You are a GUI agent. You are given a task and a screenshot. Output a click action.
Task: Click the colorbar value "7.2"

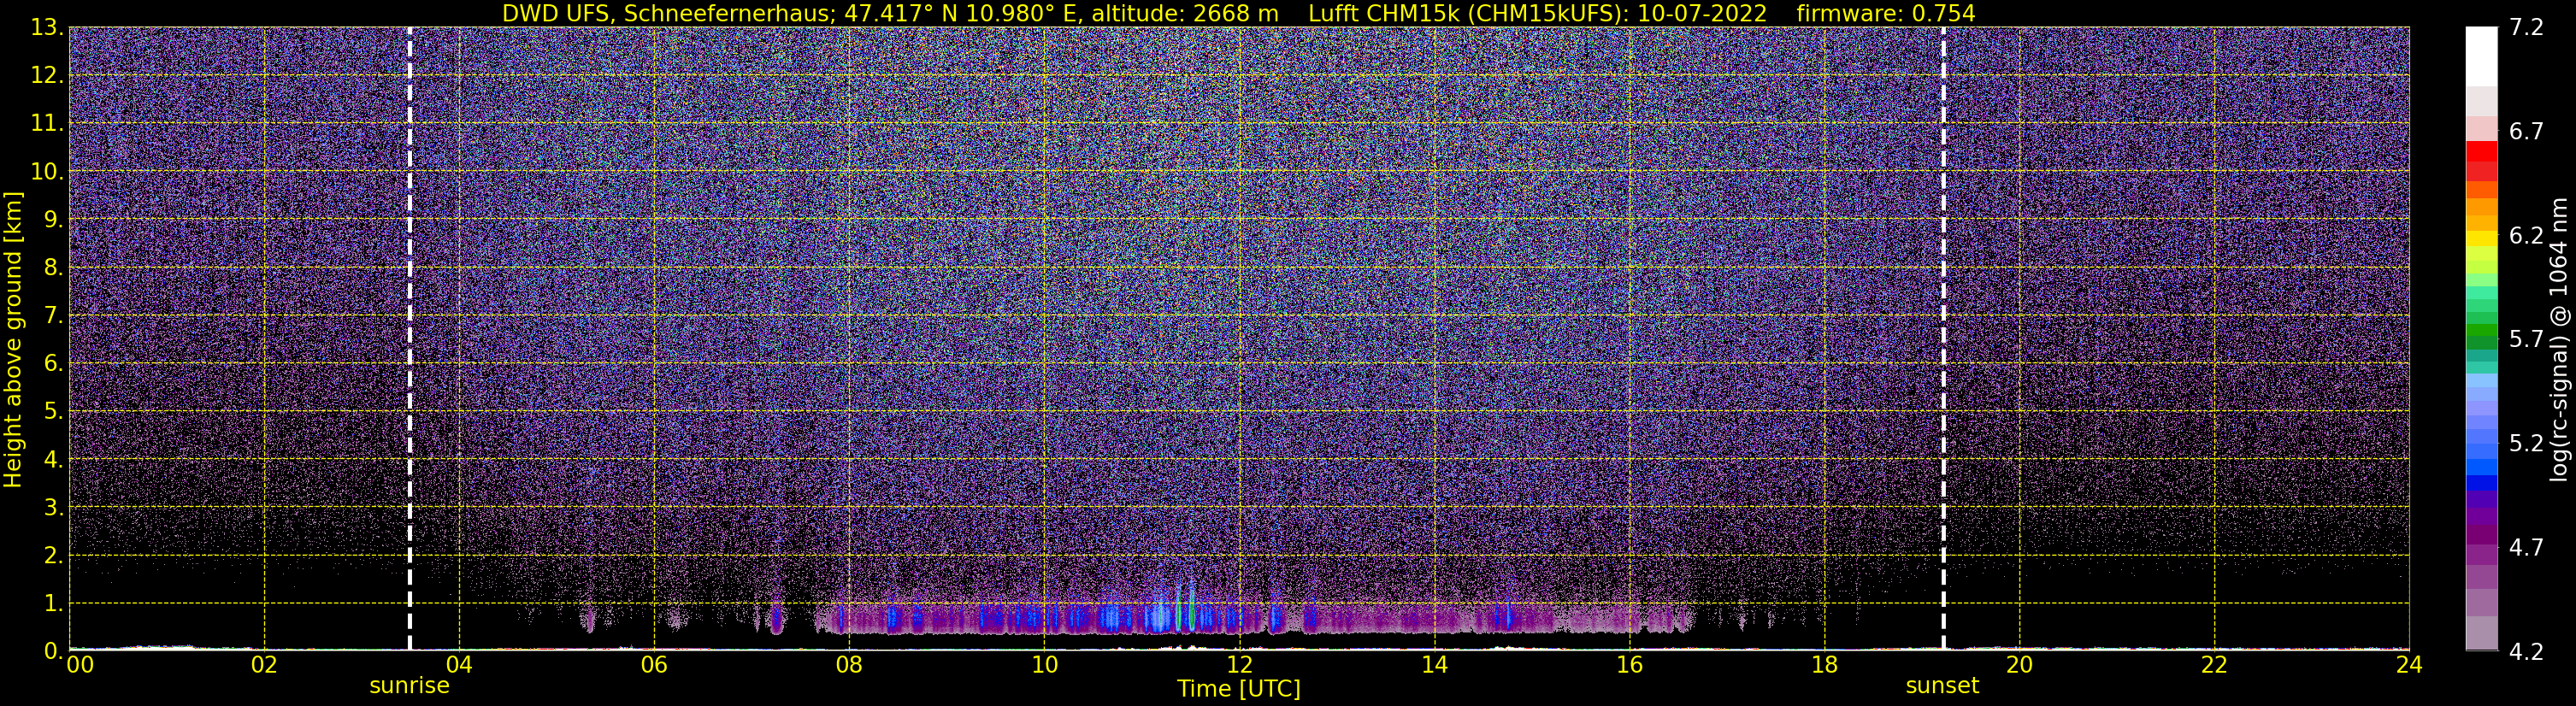coord(2526,28)
